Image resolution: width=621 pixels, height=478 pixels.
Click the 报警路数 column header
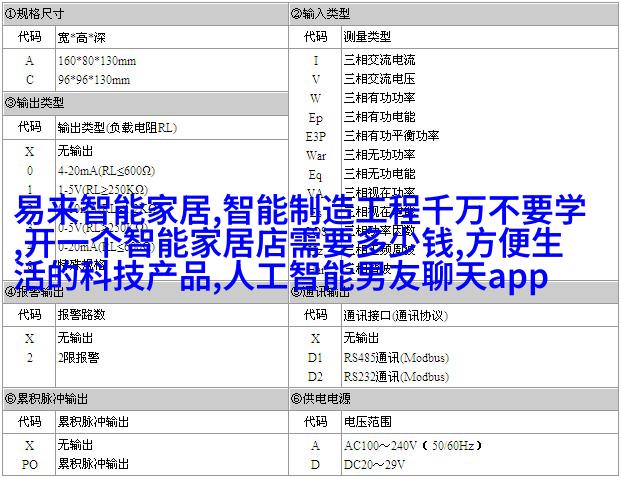(82, 314)
